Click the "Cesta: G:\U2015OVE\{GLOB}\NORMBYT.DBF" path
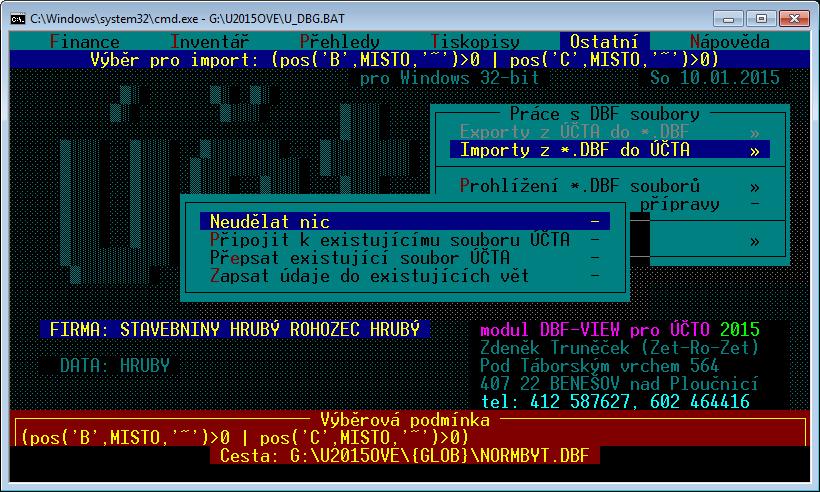Viewport: 820px width, 492px height. (x=405, y=456)
